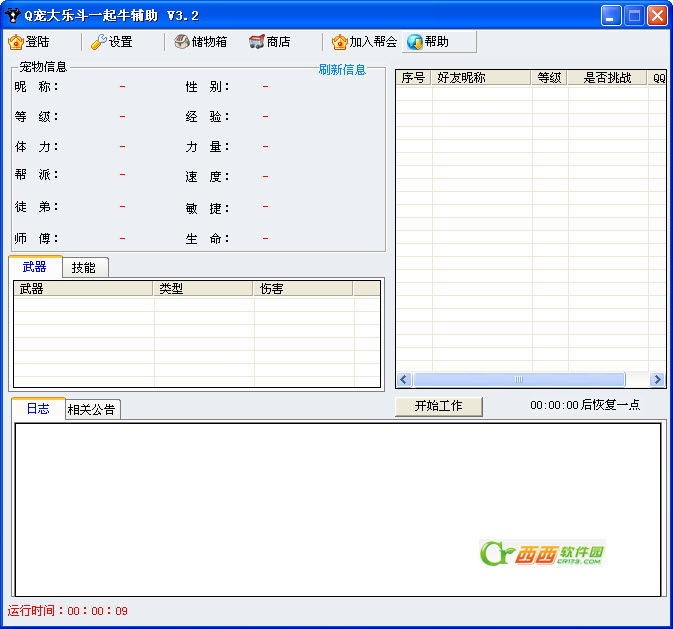673x629 pixels.
Task: Click the QQ column header
Action: pos(657,78)
